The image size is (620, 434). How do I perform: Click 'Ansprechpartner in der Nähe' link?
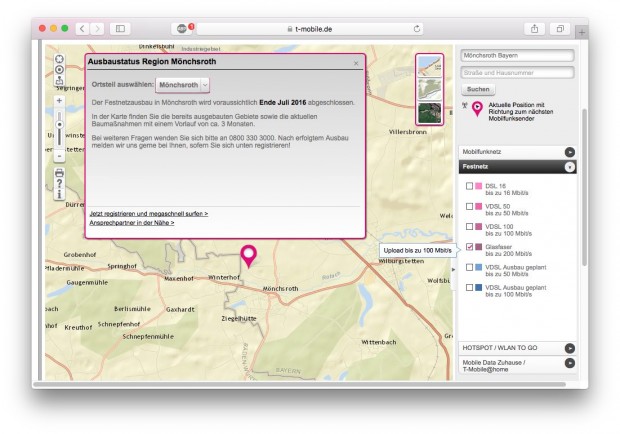coord(132,223)
